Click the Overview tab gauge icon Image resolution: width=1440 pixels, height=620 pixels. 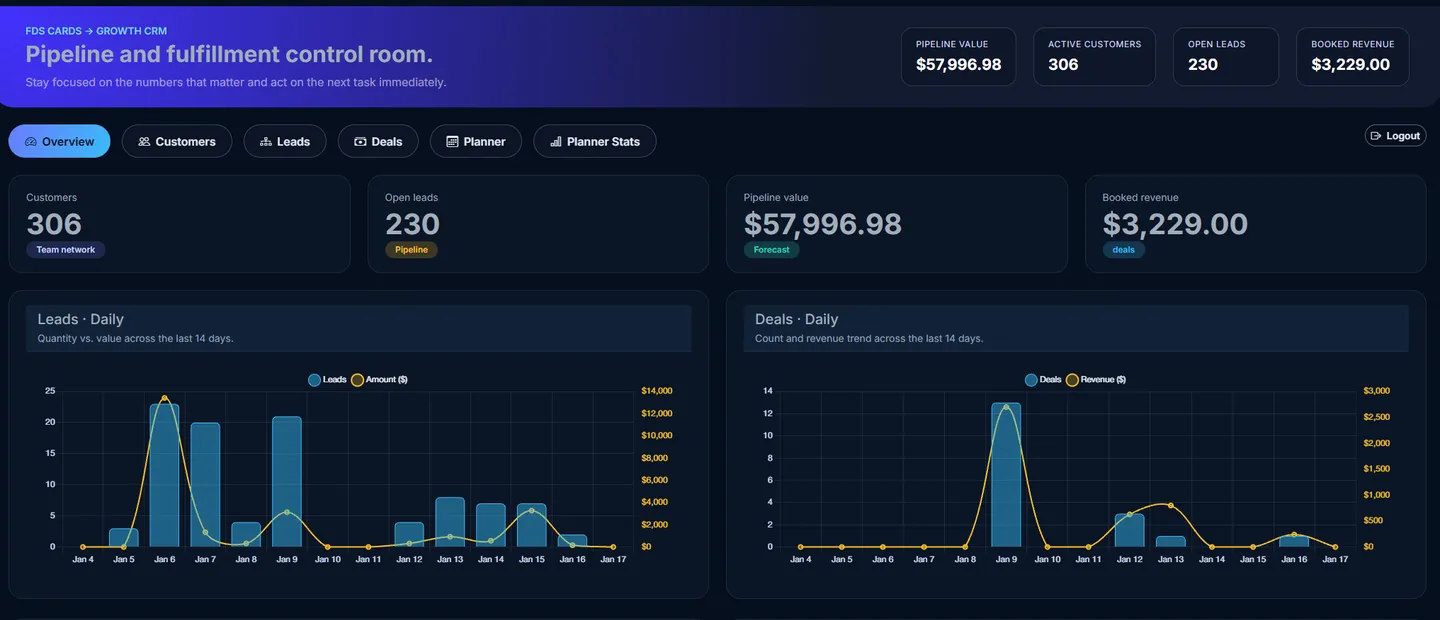[x=31, y=142]
